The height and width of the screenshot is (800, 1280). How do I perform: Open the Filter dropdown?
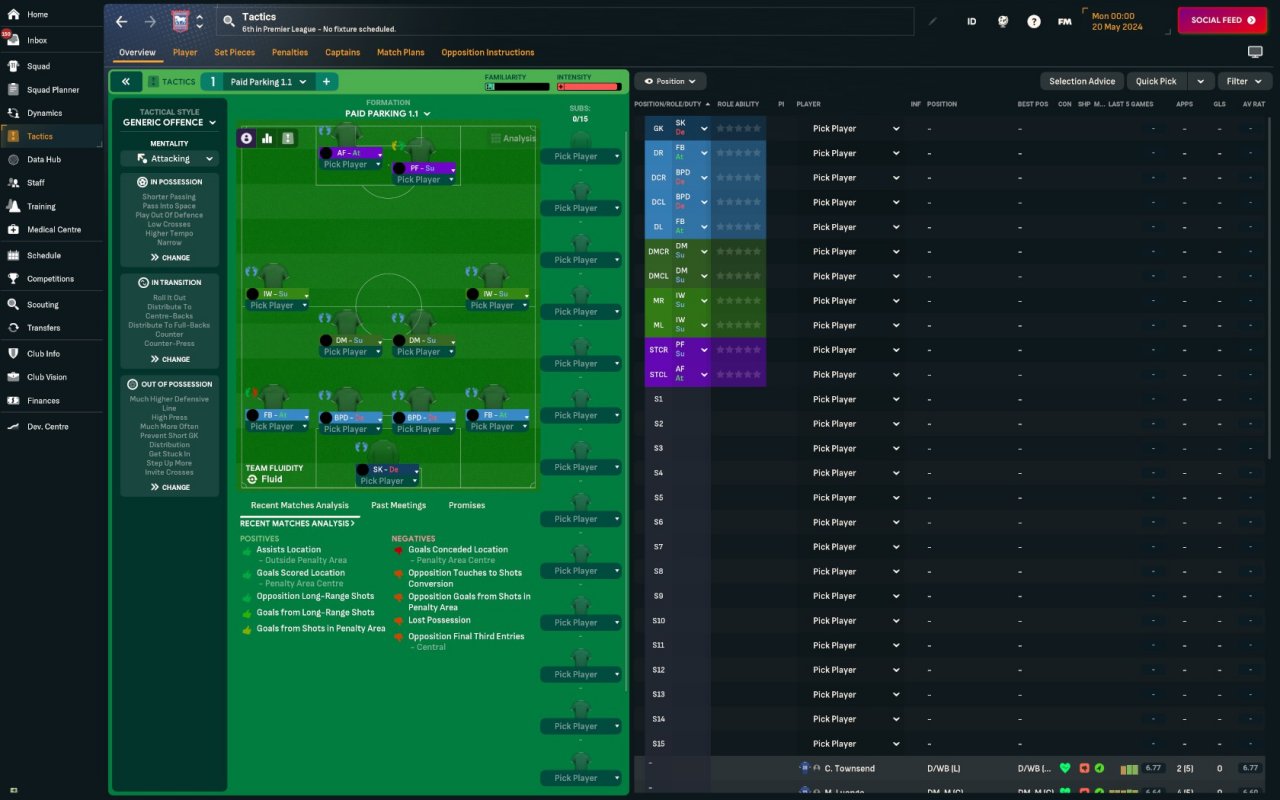tap(1245, 81)
